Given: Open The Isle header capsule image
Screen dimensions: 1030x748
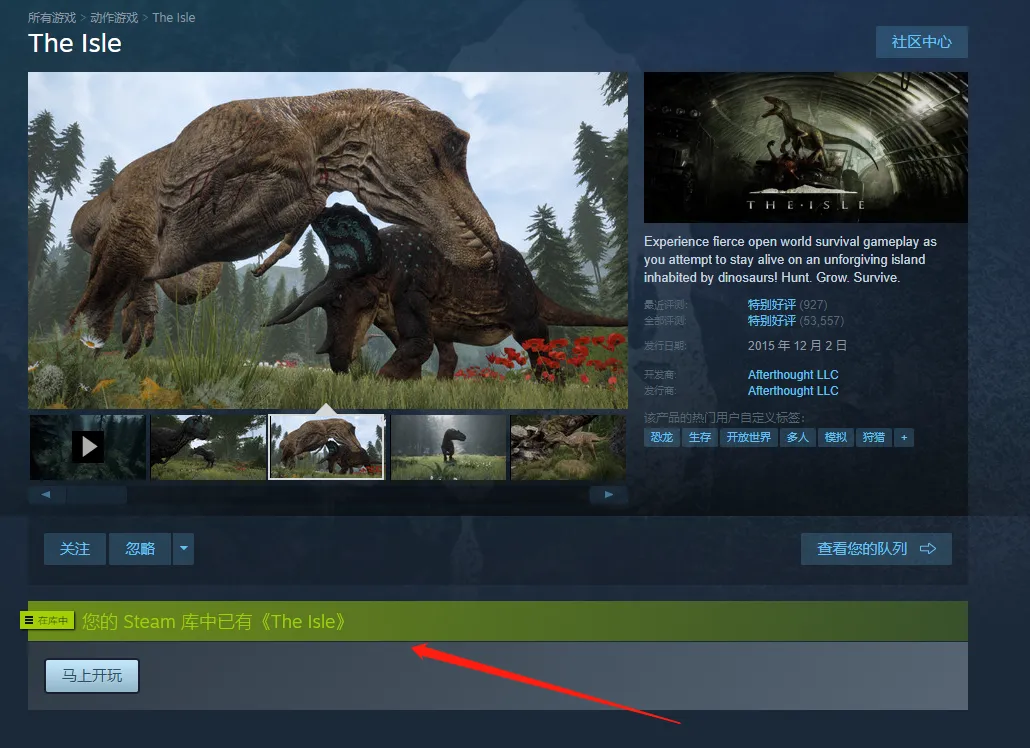Looking at the screenshot, I should (805, 147).
